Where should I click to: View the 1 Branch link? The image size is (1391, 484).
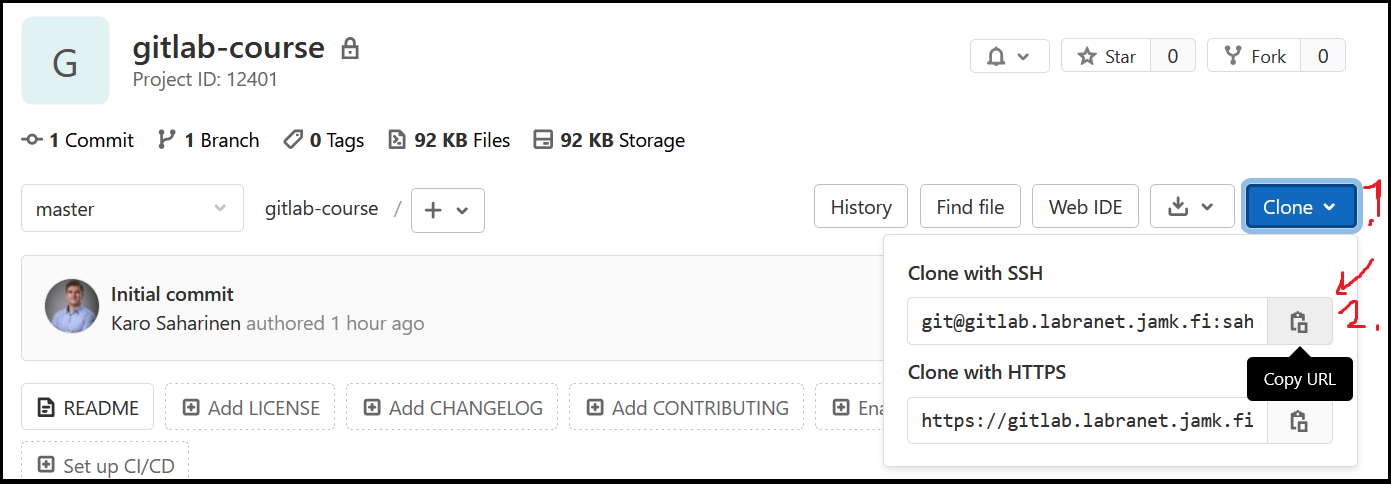click(209, 140)
